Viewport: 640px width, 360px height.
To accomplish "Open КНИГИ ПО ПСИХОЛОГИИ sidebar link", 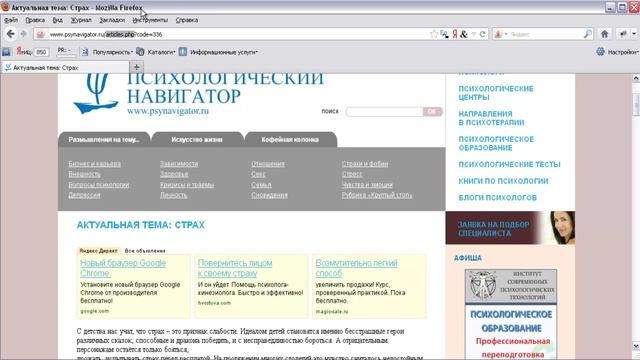I will click(x=503, y=181).
